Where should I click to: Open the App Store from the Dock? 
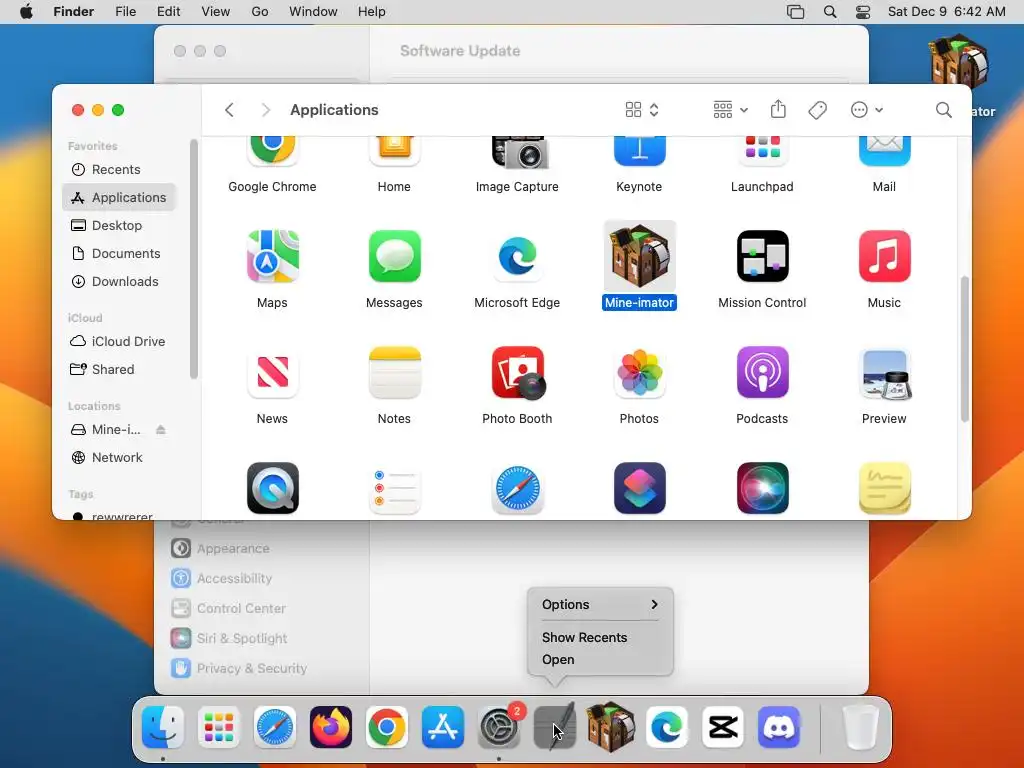pos(443,727)
